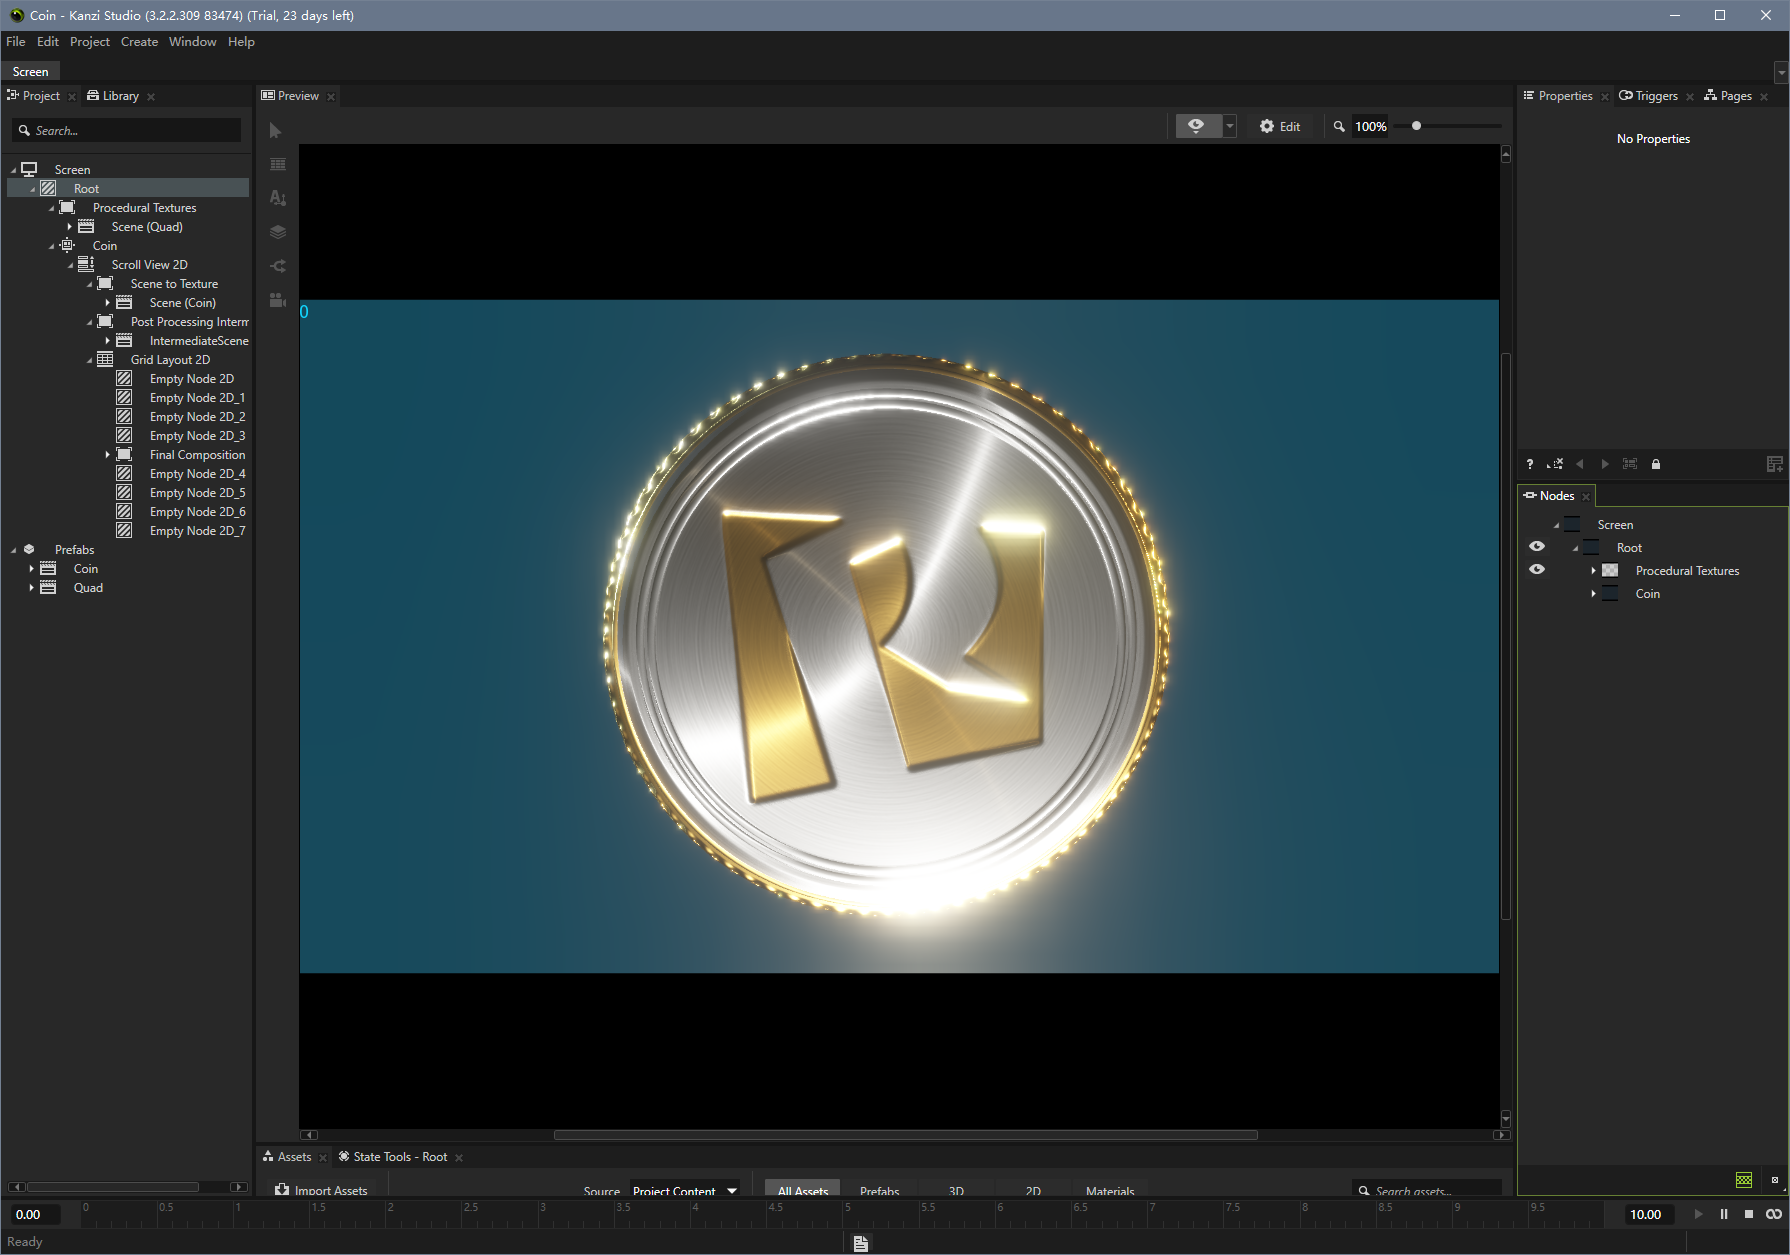This screenshot has height=1255, width=1790.
Task: Click the collapse-selection icon next to help
Action: click(1555, 464)
